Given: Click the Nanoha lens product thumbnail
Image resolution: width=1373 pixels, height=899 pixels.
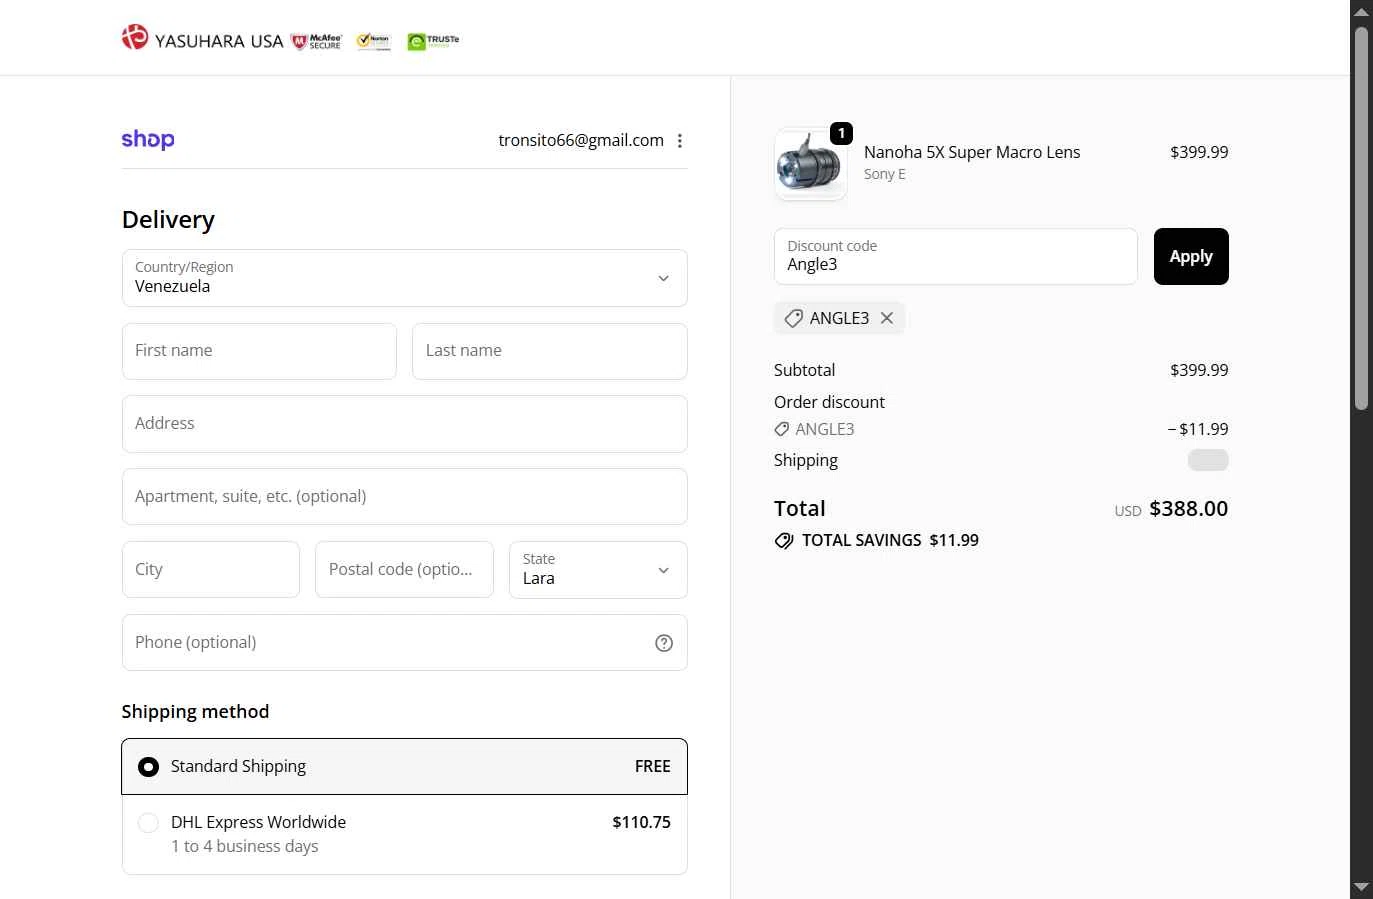Looking at the screenshot, I should click(811, 164).
